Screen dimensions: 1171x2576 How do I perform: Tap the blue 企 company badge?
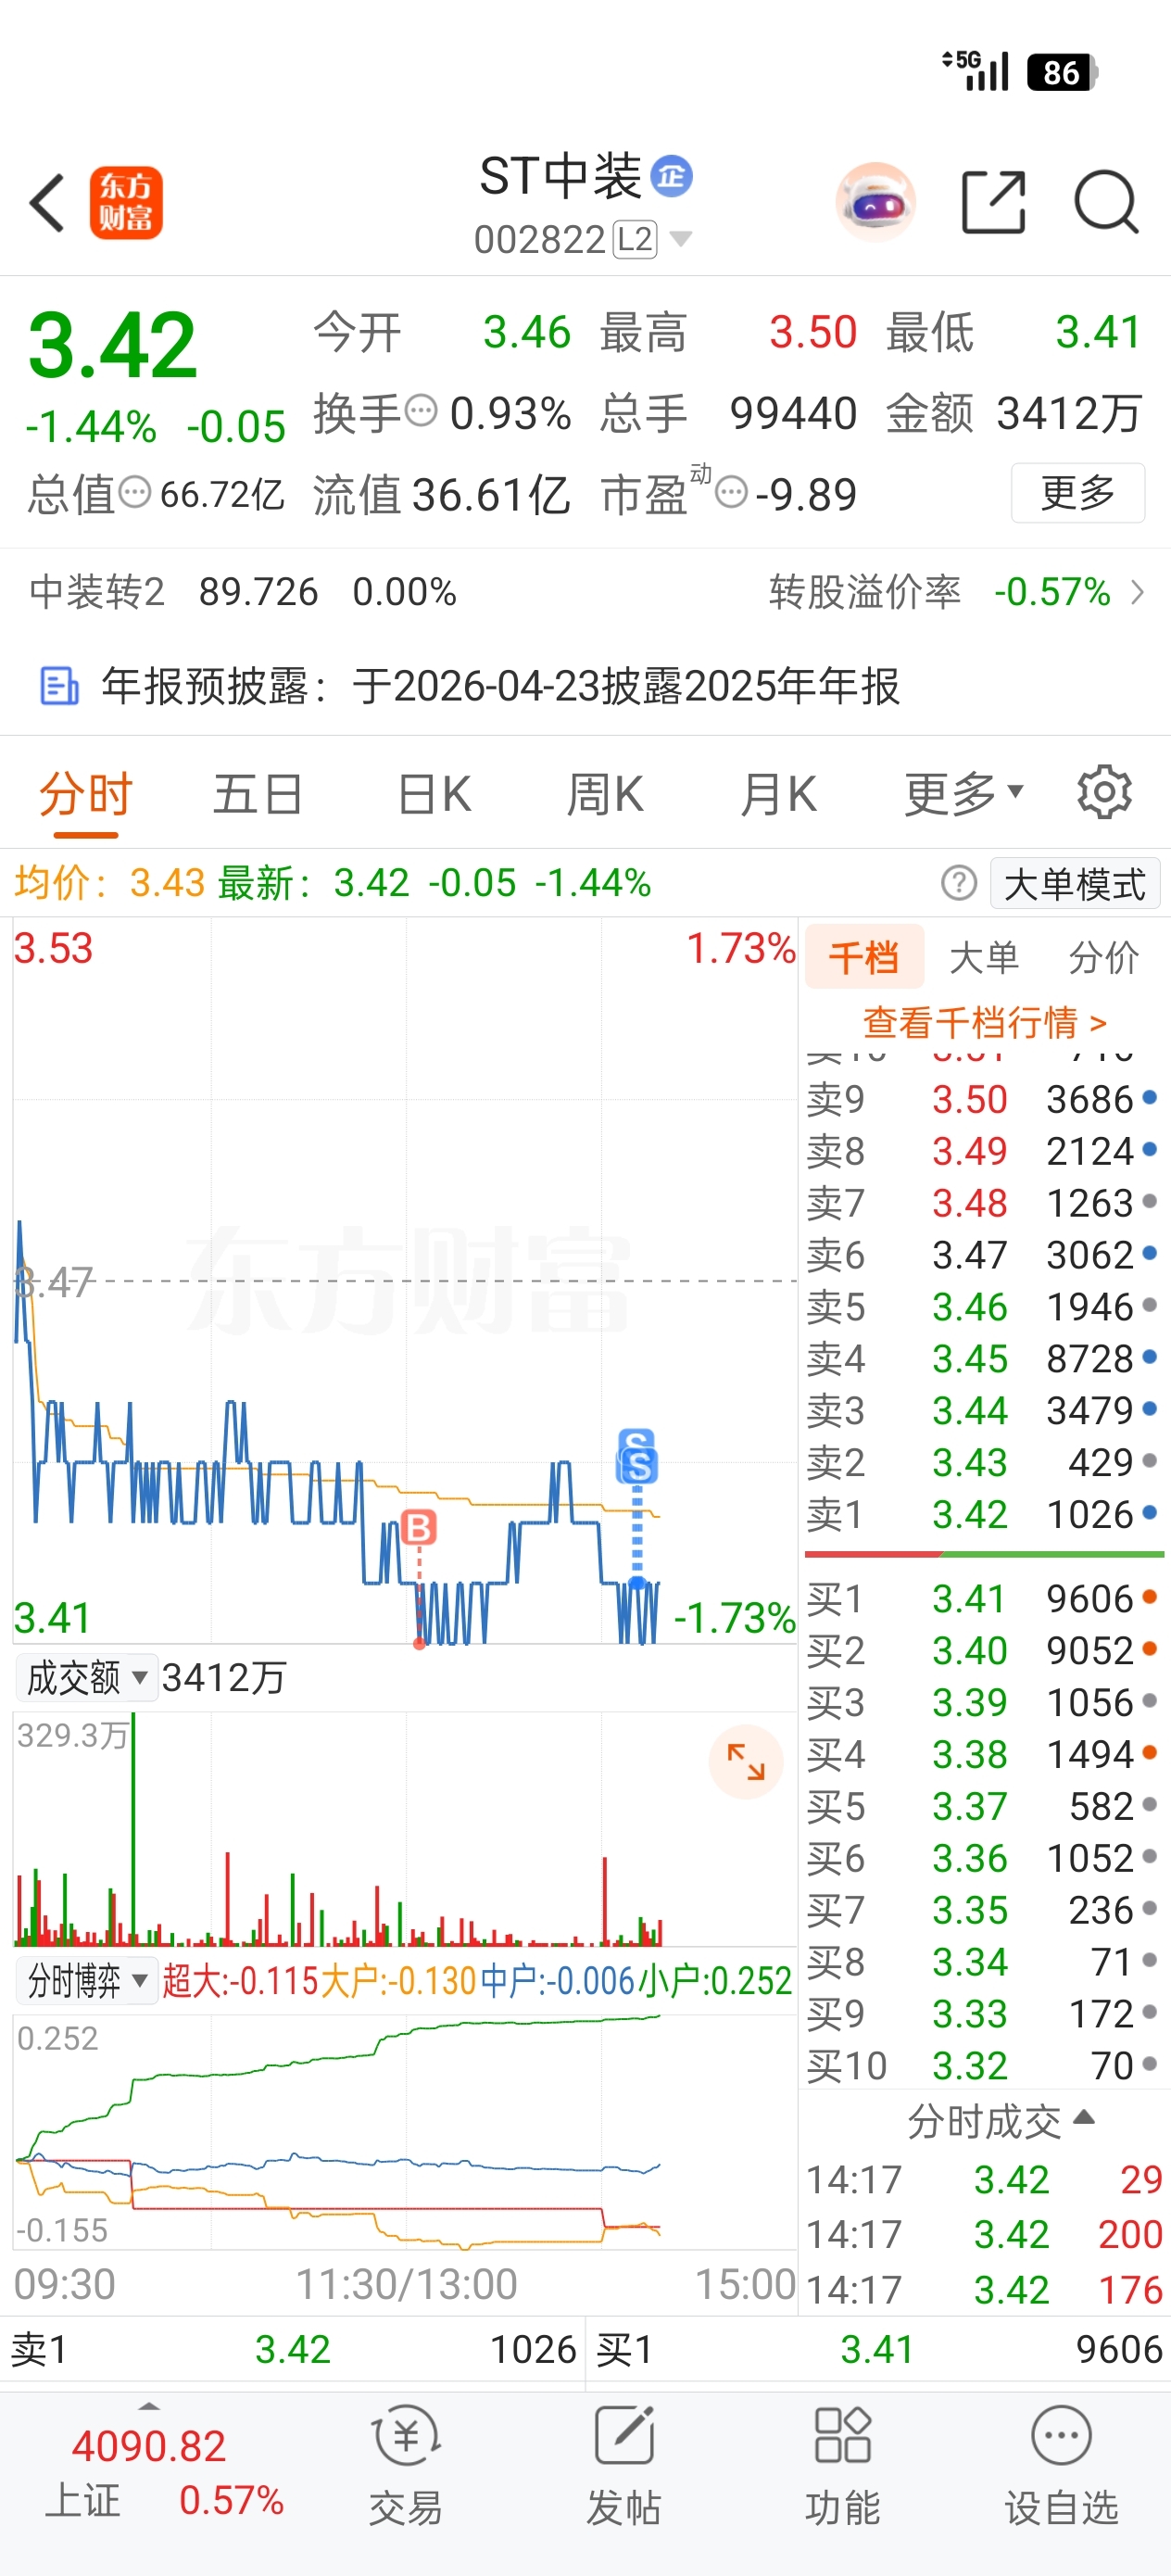671,177
